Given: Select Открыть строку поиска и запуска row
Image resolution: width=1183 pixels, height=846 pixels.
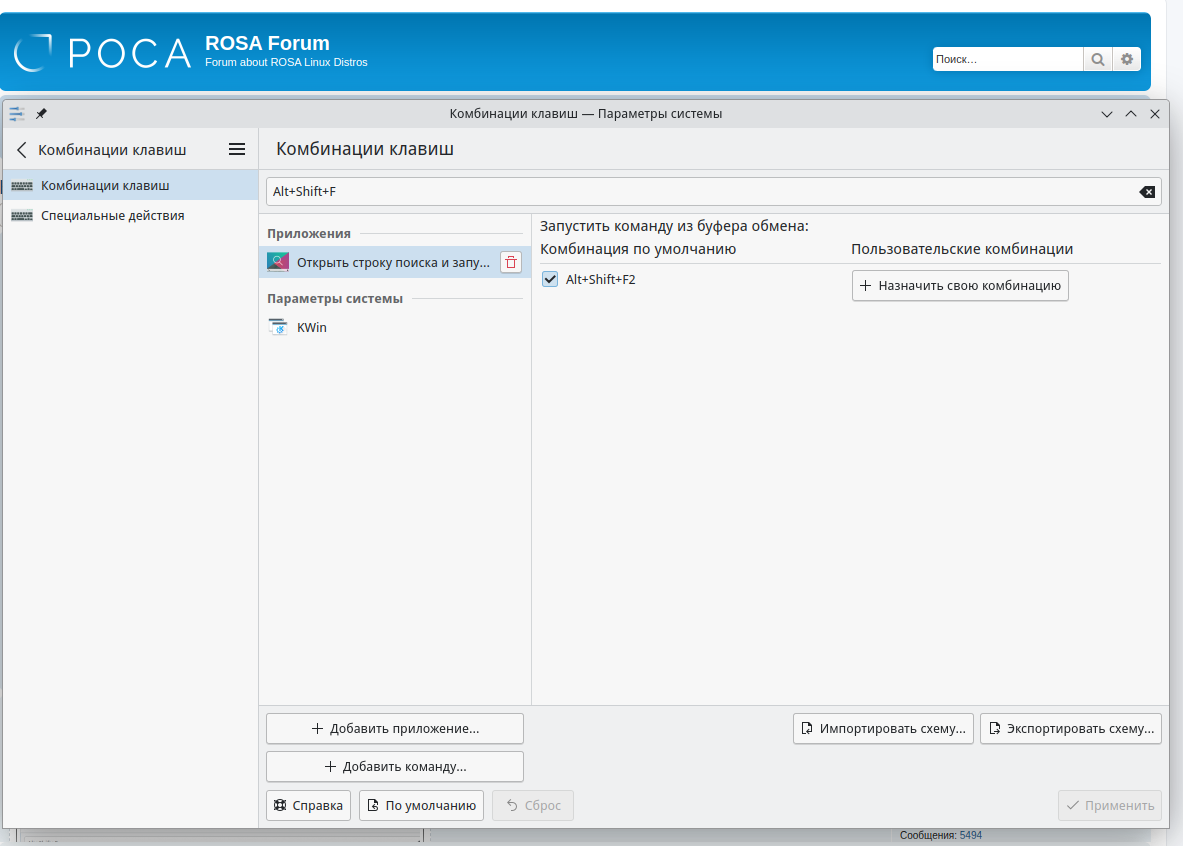Looking at the screenshot, I should click(395, 262).
